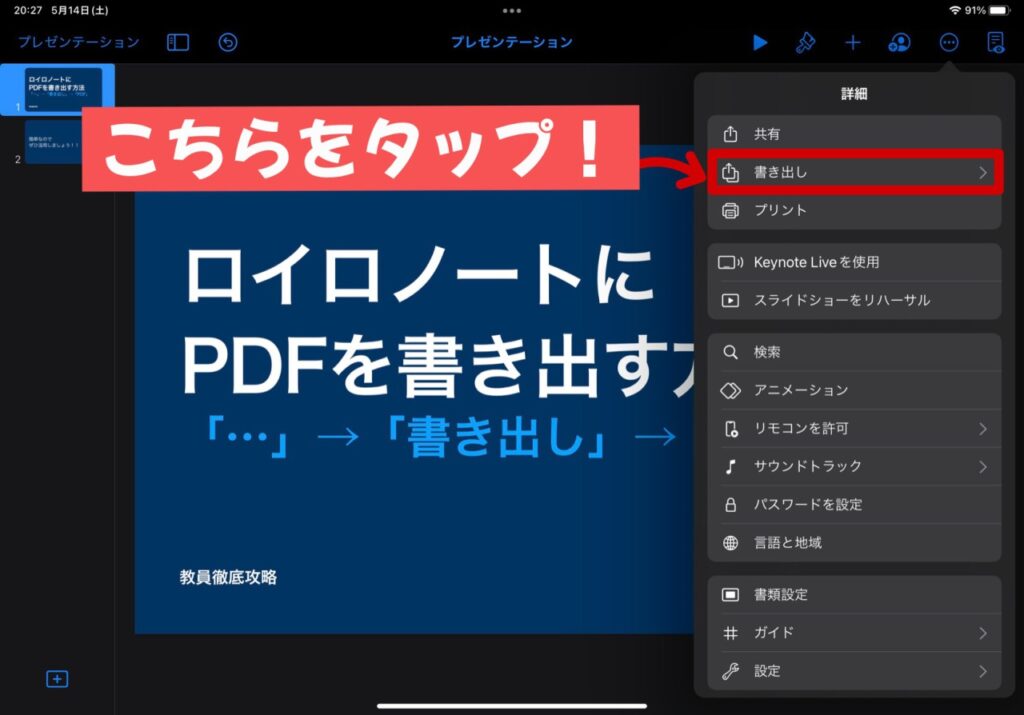The width and height of the screenshot is (1024, 715).
Task: Tap the Undo arrow icon
Action: [227, 42]
